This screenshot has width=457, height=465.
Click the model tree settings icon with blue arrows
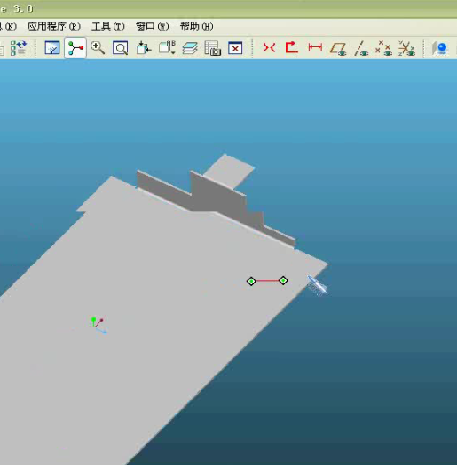tap(19, 48)
